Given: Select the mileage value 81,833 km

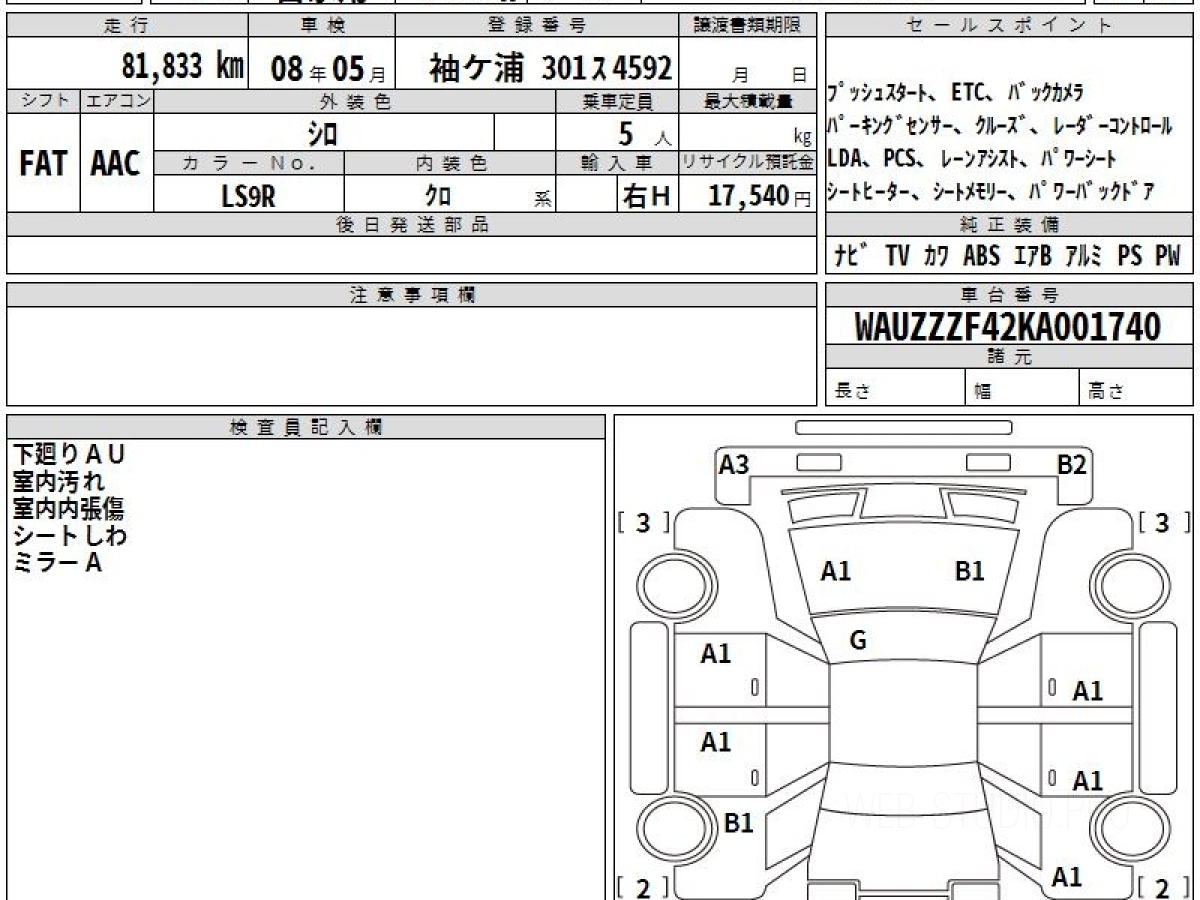Looking at the screenshot, I should pyautogui.click(x=183, y=67).
